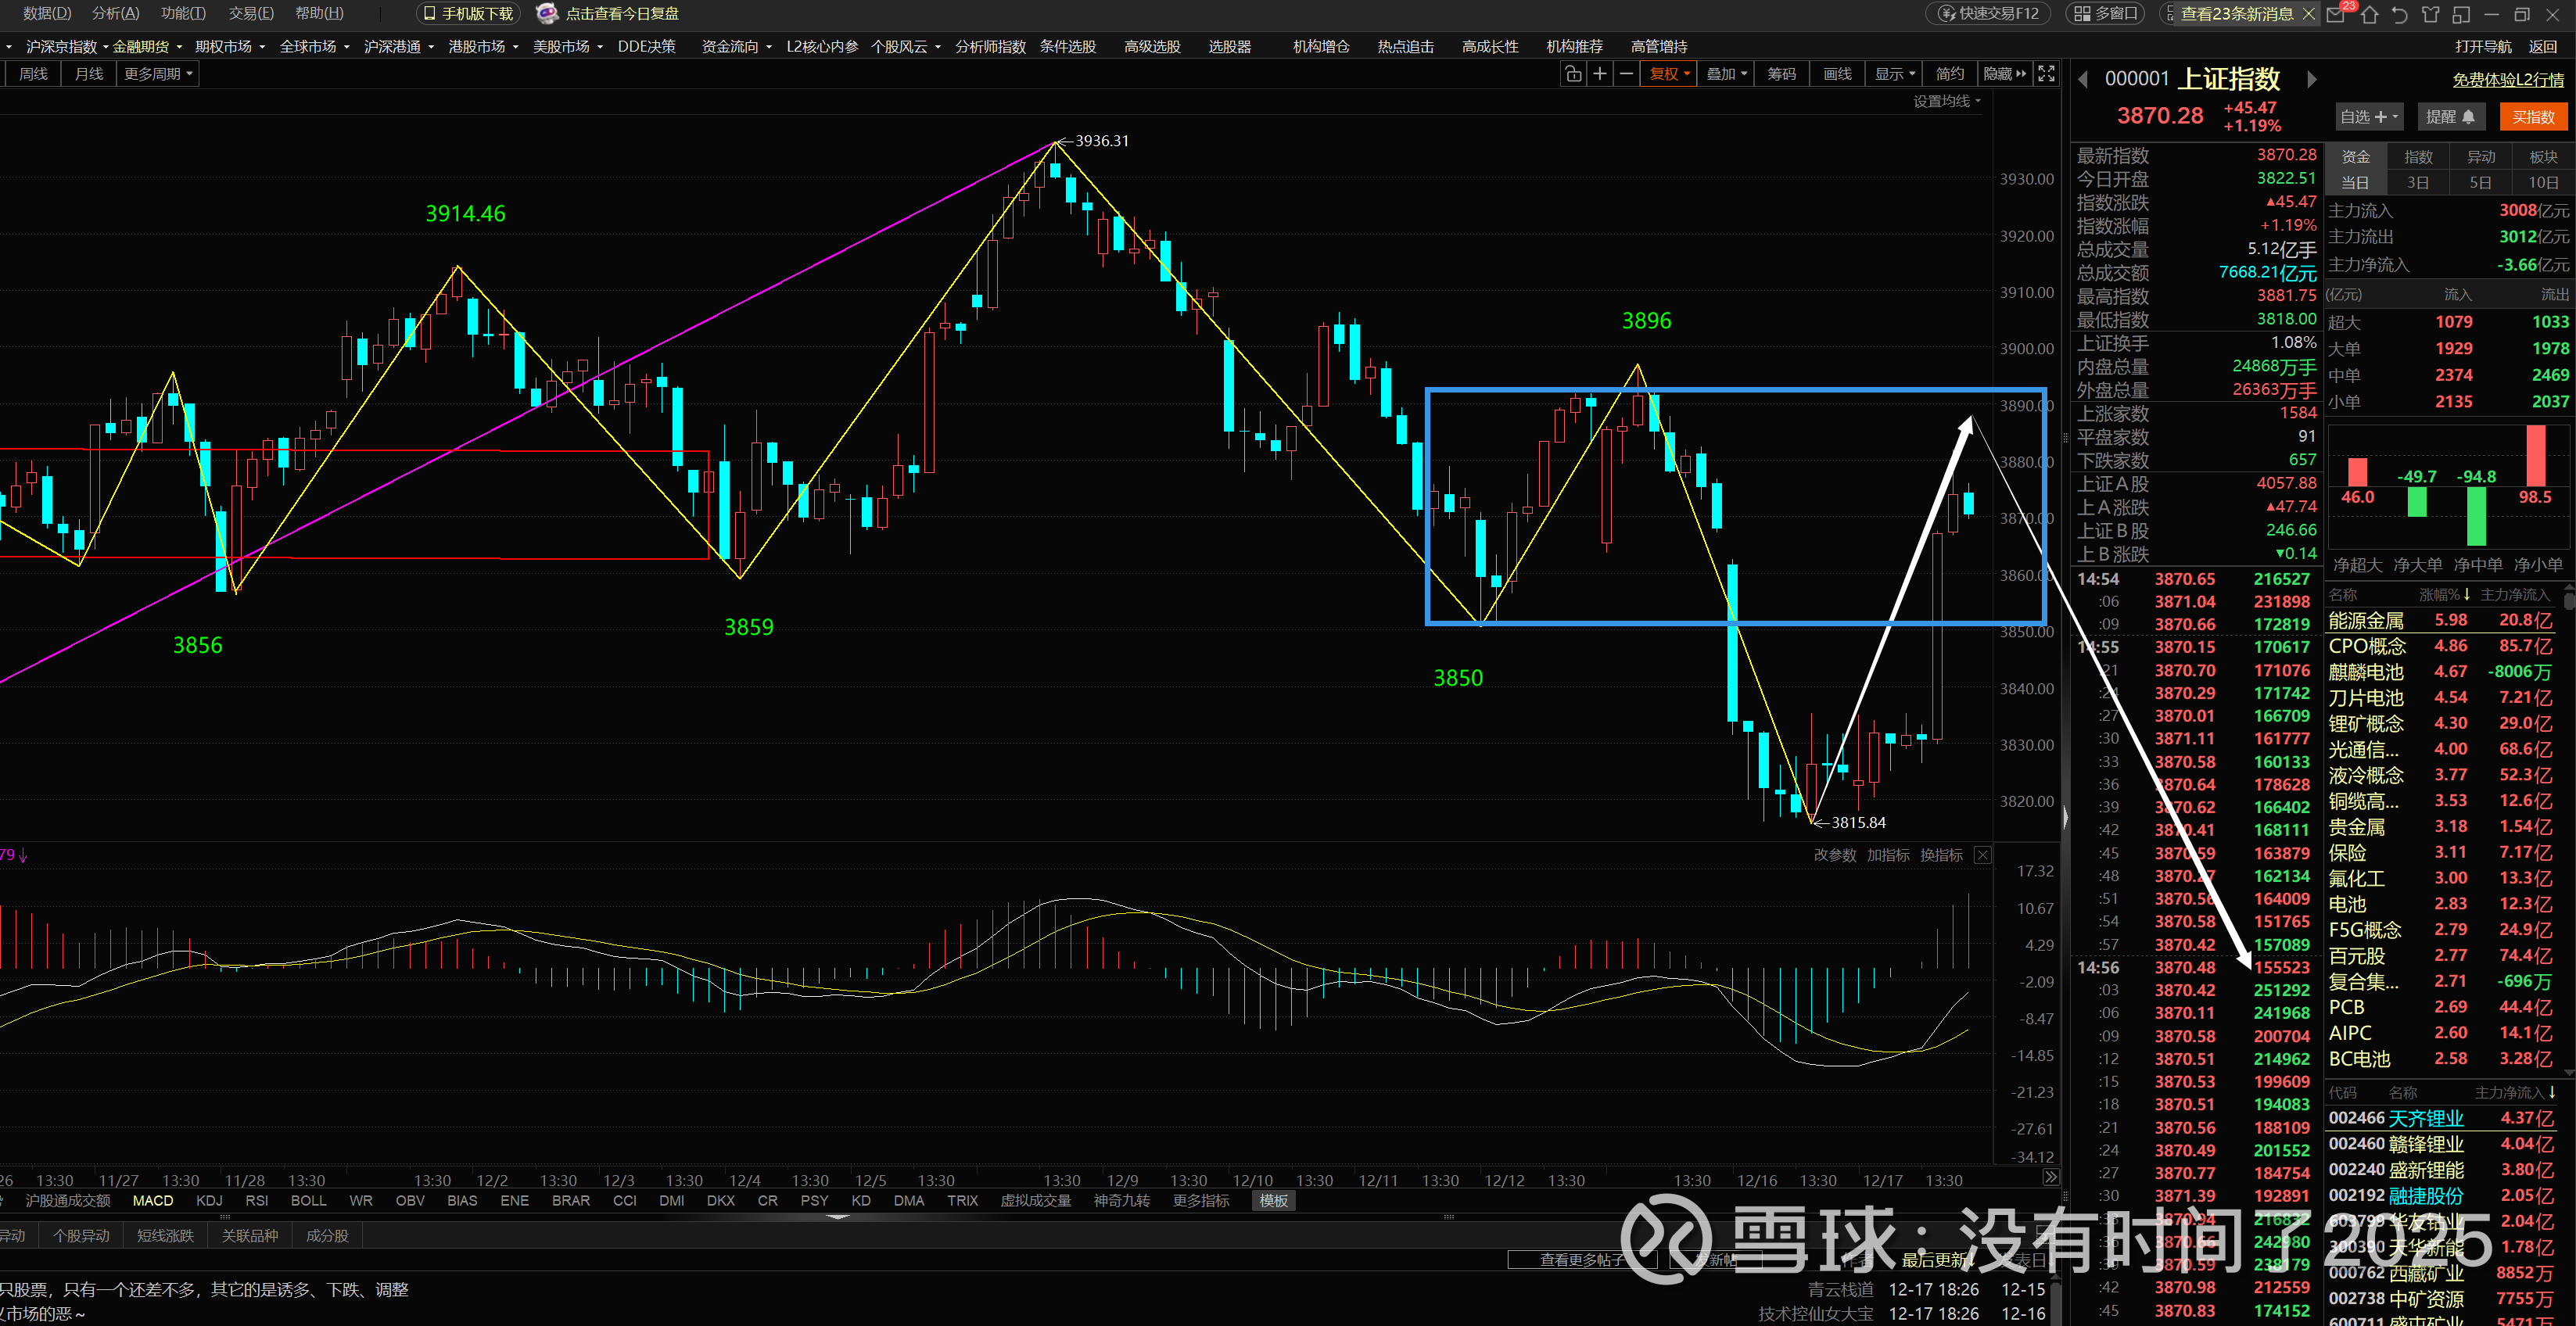The image size is (2576, 1326).
Task: Select the KDJ indicator tab
Action: [x=209, y=1200]
